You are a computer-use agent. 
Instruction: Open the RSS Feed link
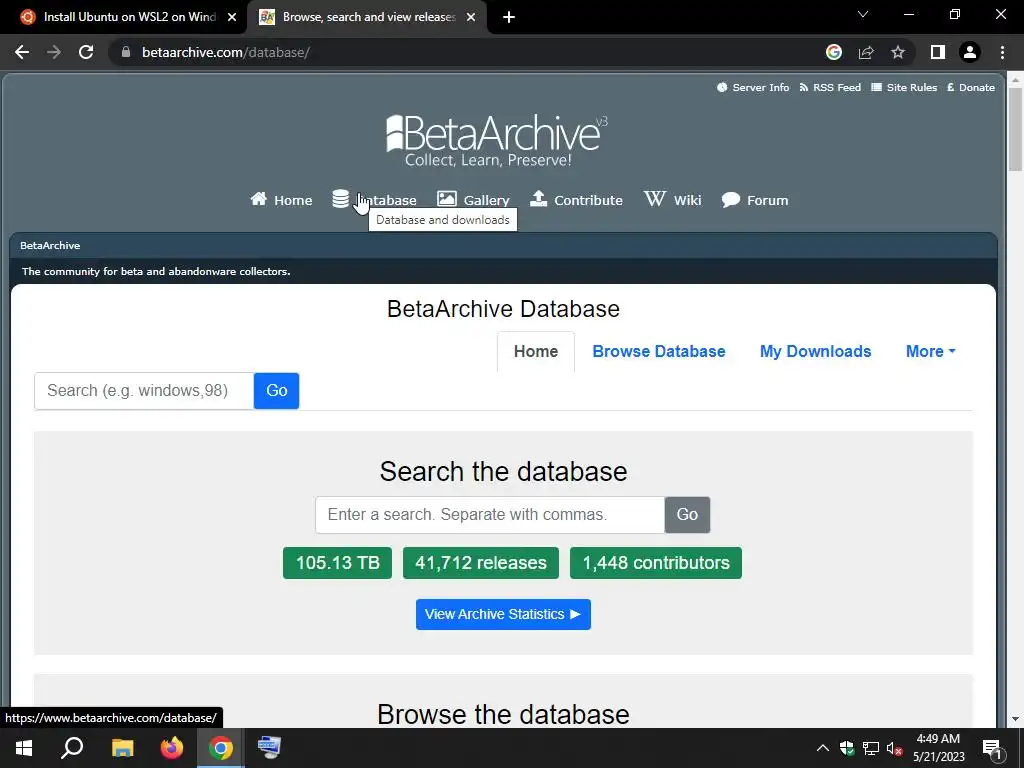pos(830,88)
